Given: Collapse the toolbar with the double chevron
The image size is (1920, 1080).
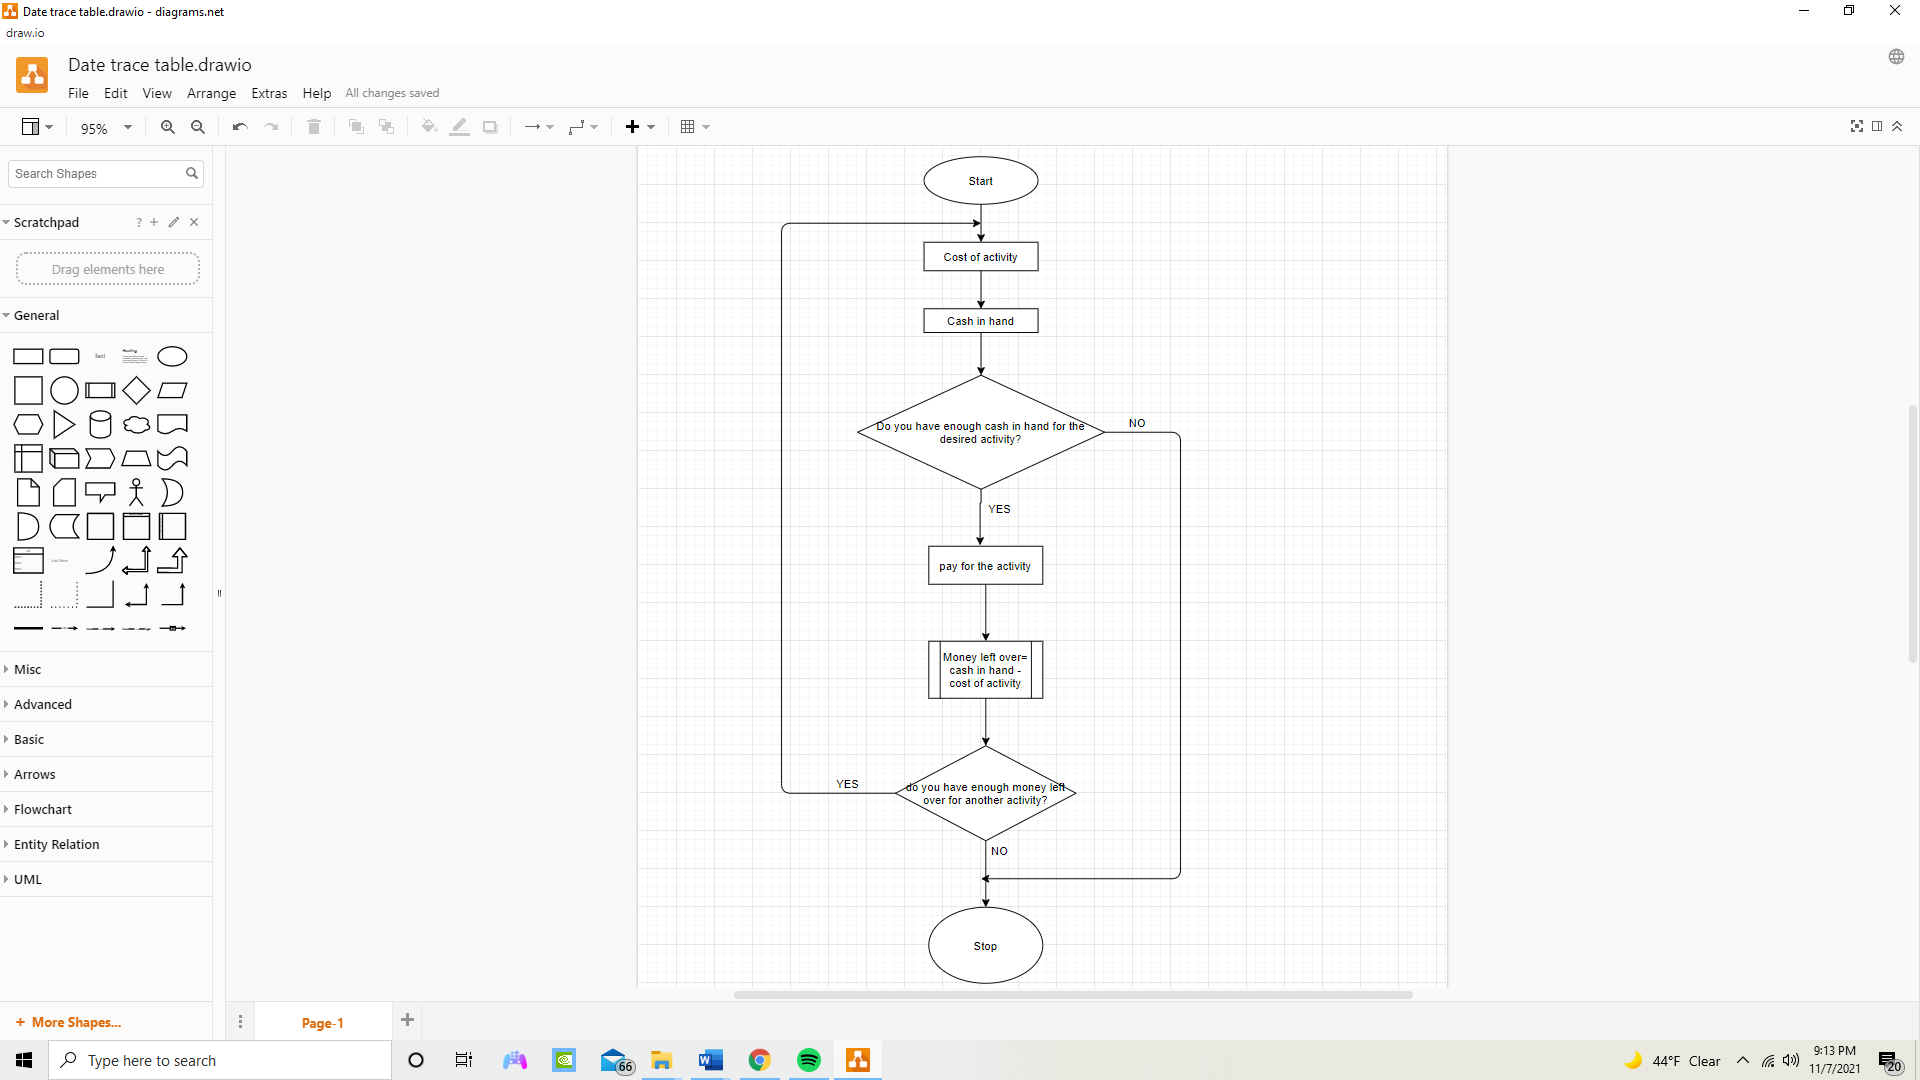Looking at the screenshot, I should (1897, 126).
